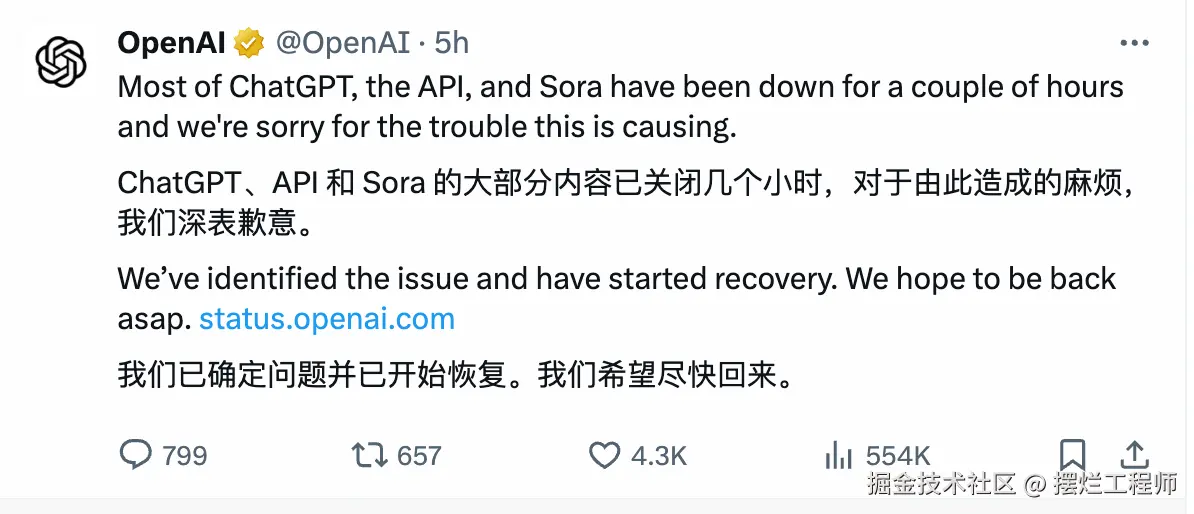Click the 554K views count
The width and height of the screenshot is (1194, 514).
pyautogui.click(x=898, y=456)
